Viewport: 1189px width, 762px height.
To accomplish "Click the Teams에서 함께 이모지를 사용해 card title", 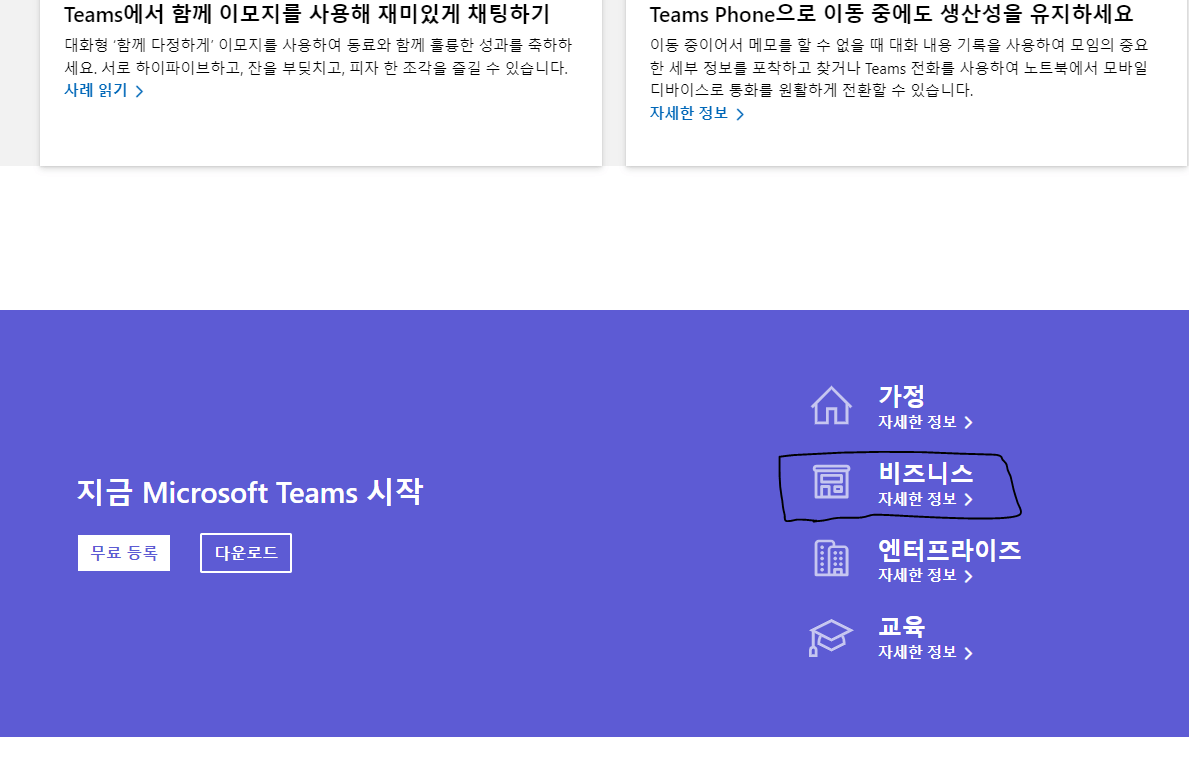I will click(x=307, y=14).
